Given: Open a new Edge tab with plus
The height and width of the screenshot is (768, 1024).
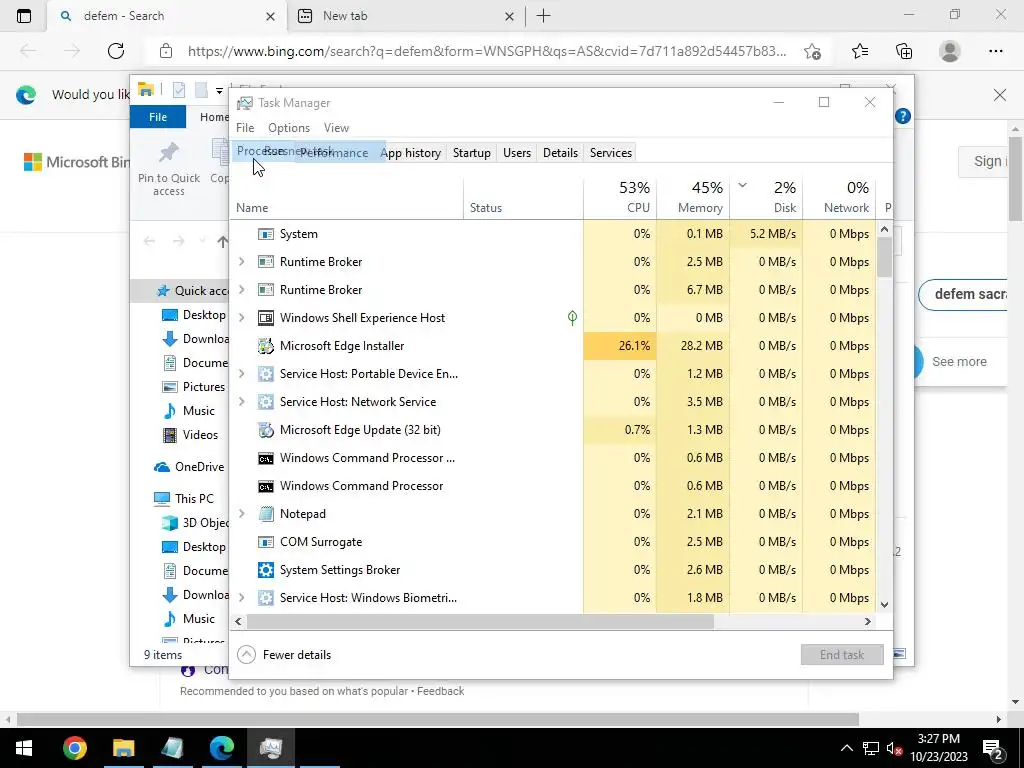Looking at the screenshot, I should 543,16.
